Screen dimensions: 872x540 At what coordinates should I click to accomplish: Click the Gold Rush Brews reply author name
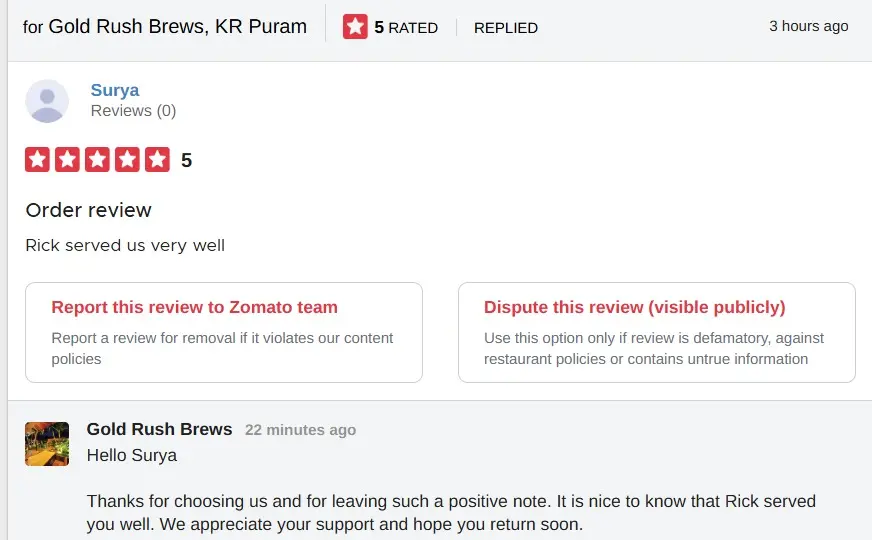(x=159, y=429)
